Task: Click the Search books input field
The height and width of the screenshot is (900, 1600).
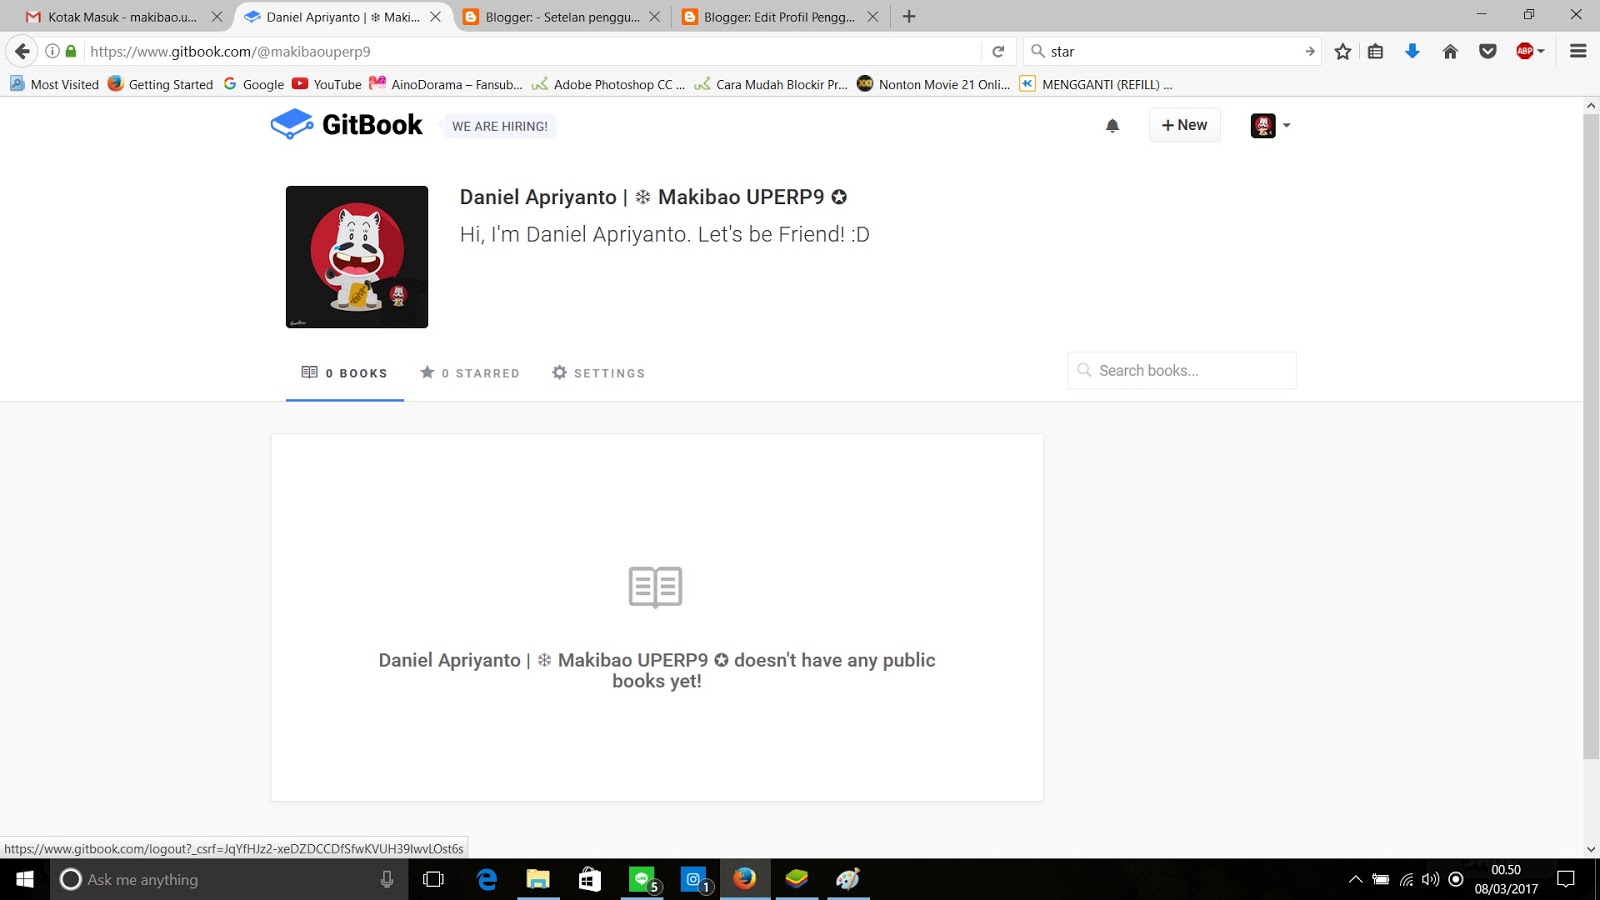Action: 1182,370
